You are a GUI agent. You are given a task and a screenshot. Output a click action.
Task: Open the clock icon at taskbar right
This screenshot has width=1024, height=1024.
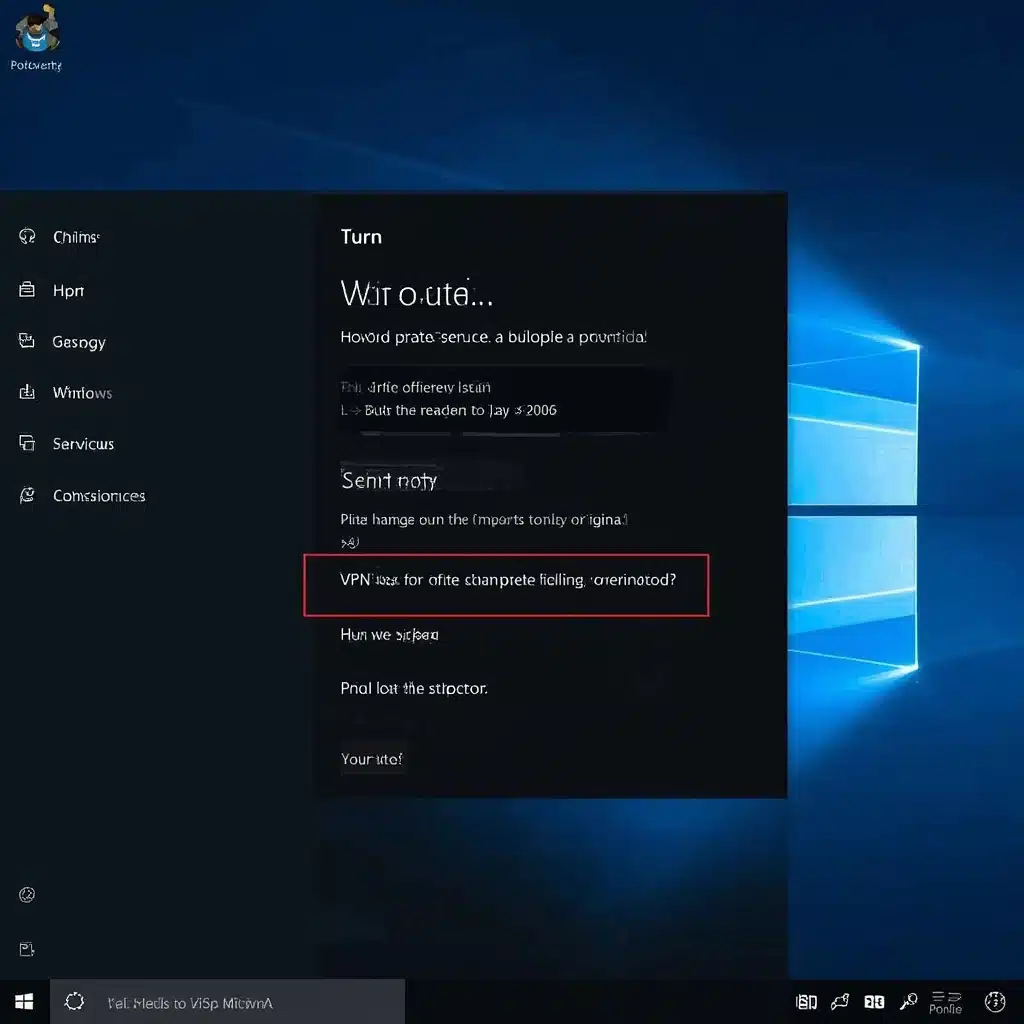(x=994, y=1001)
